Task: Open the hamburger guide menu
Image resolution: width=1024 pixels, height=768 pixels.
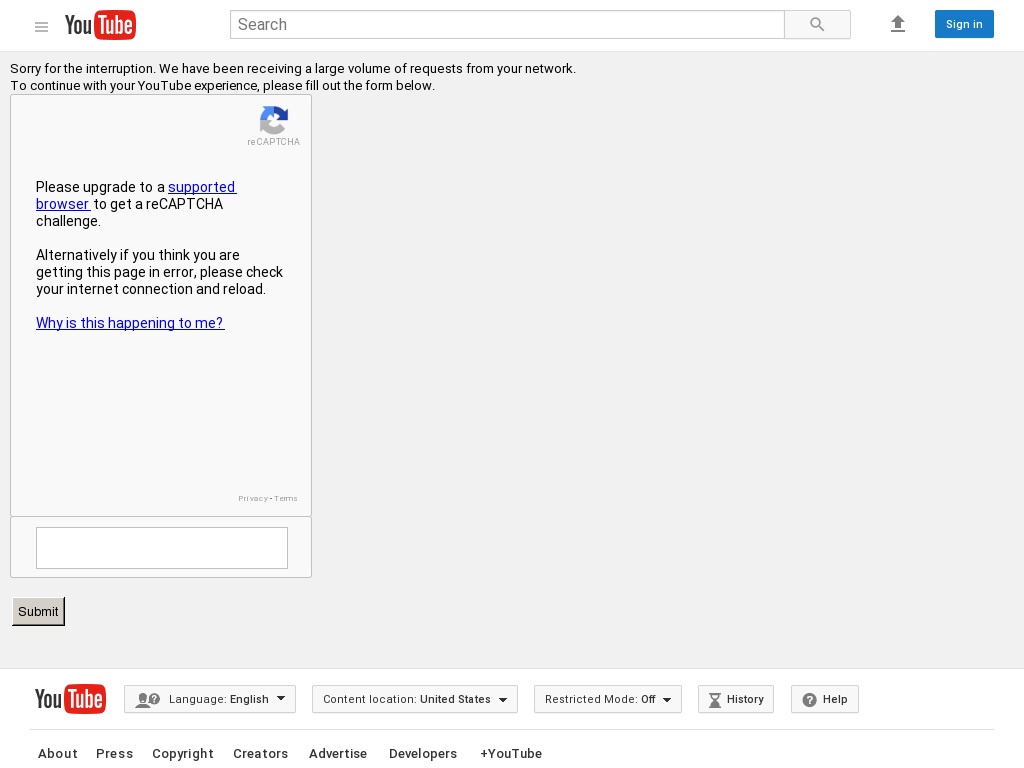Action: [x=41, y=27]
